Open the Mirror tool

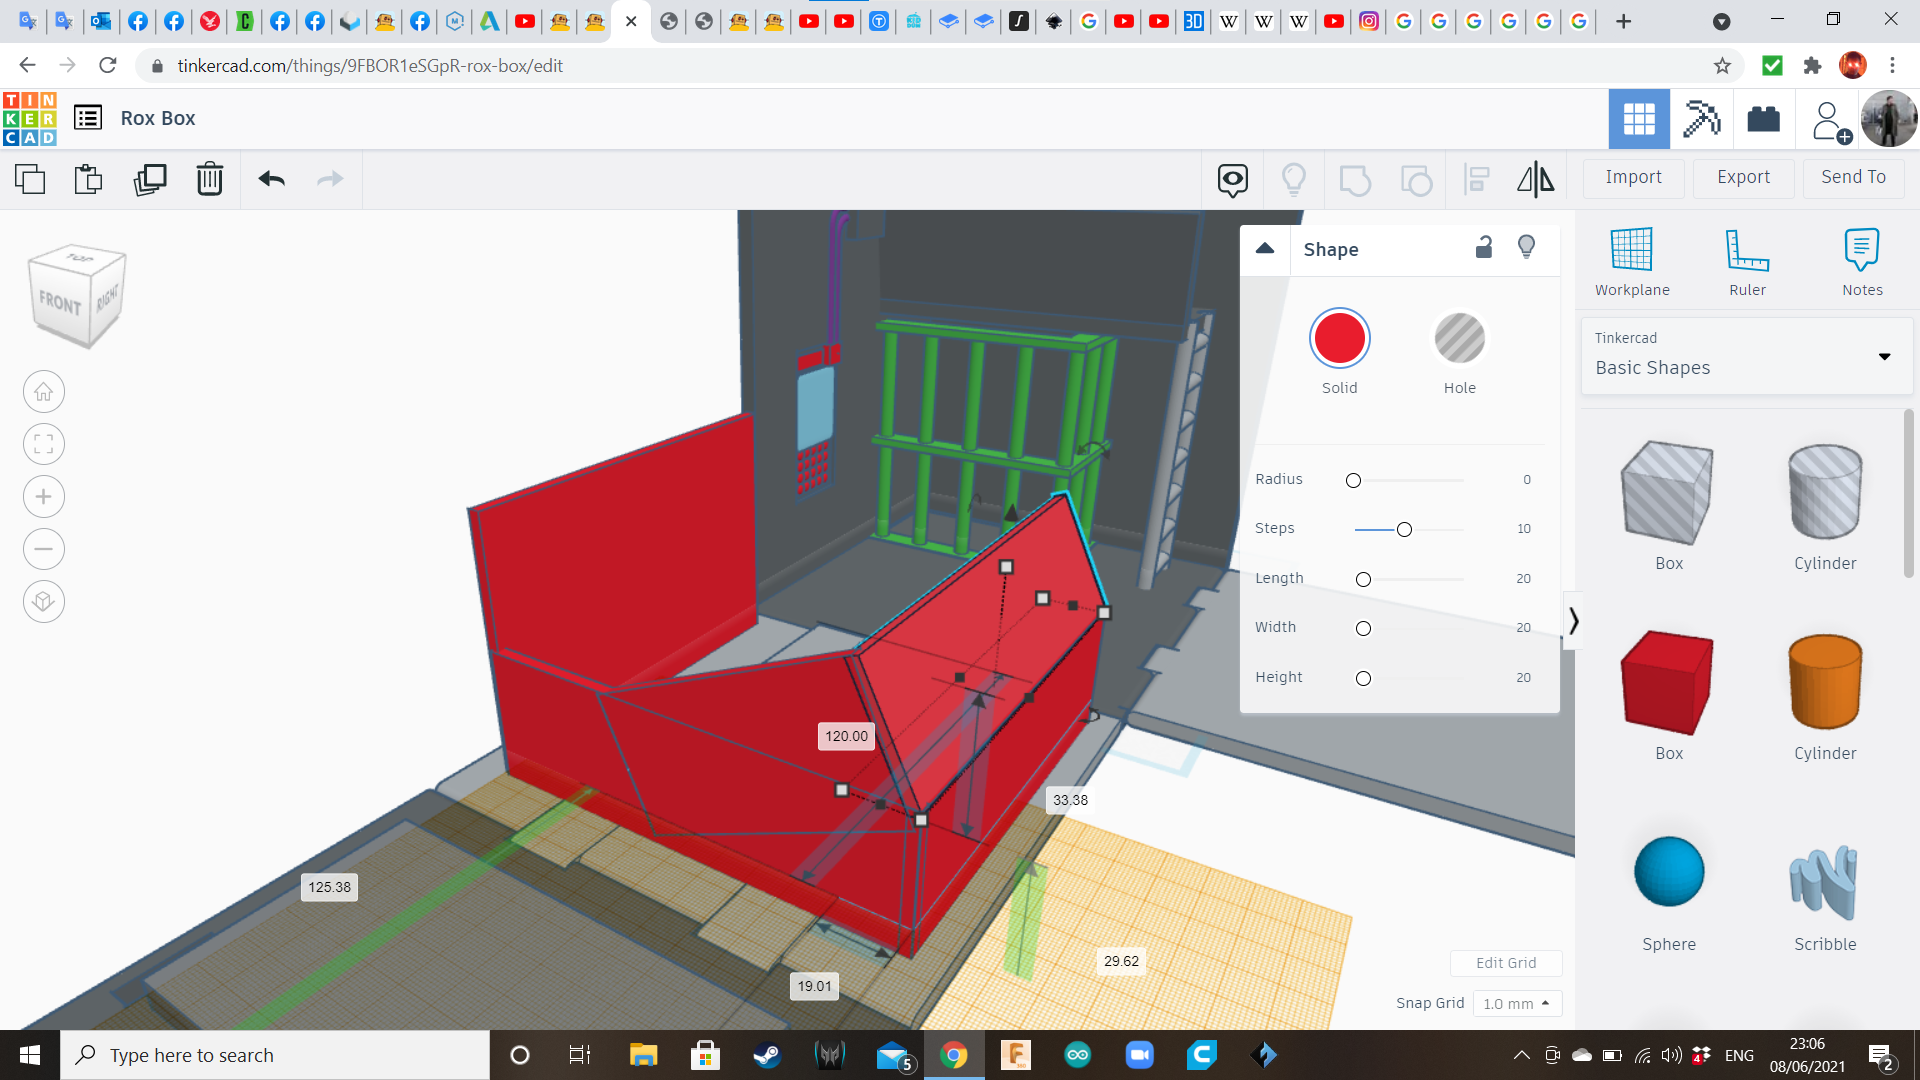point(1535,180)
